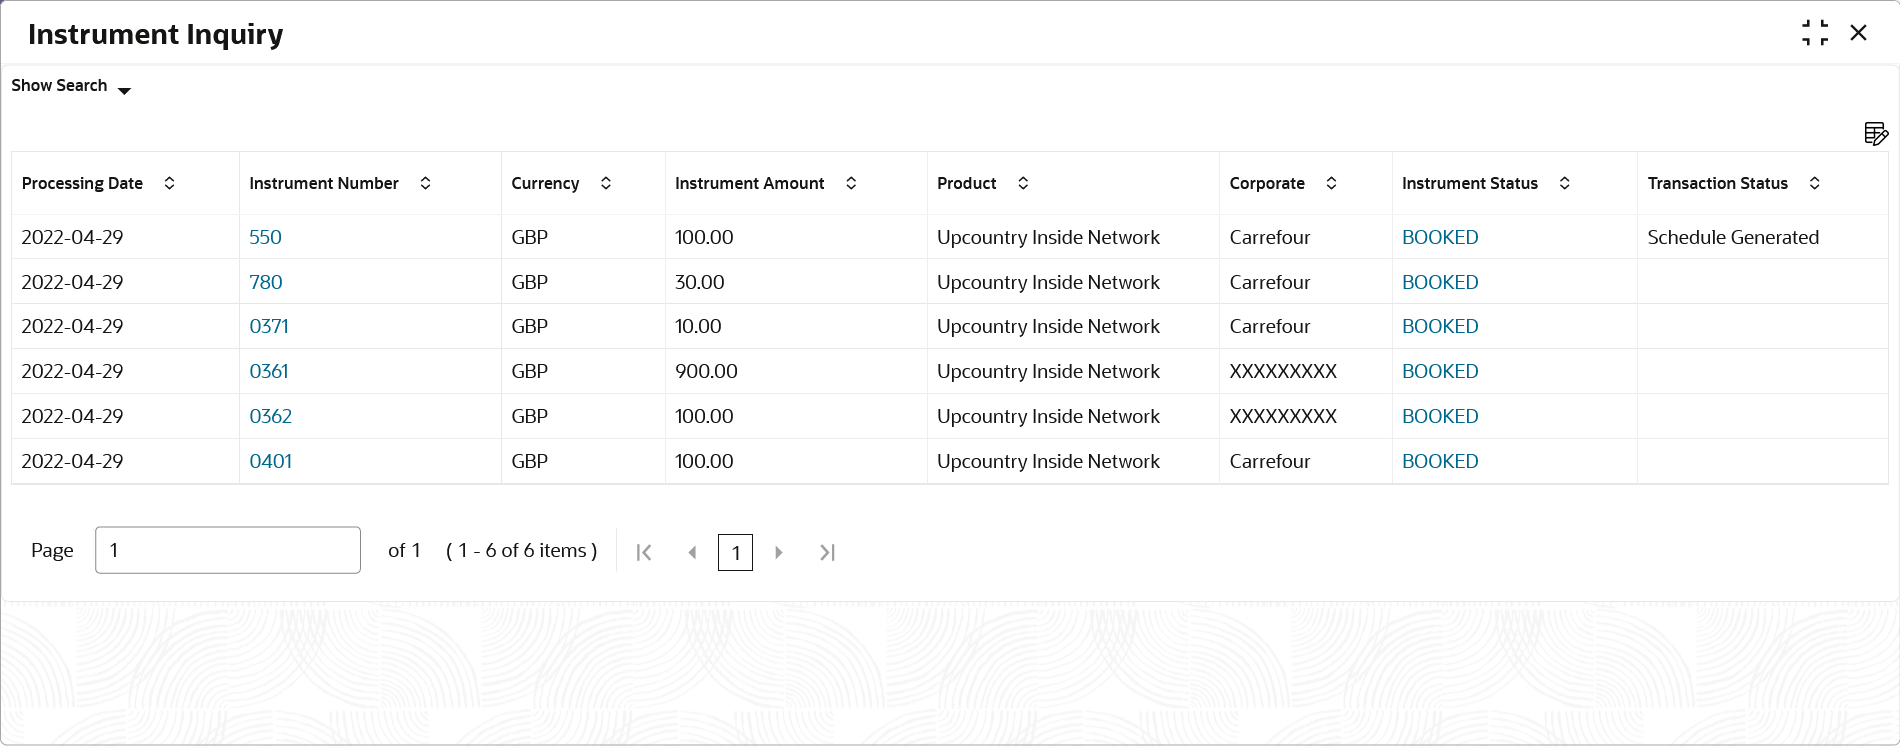Sort by Transaction Status column
Image resolution: width=1900 pixels, height=746 pixels.
1815,183
